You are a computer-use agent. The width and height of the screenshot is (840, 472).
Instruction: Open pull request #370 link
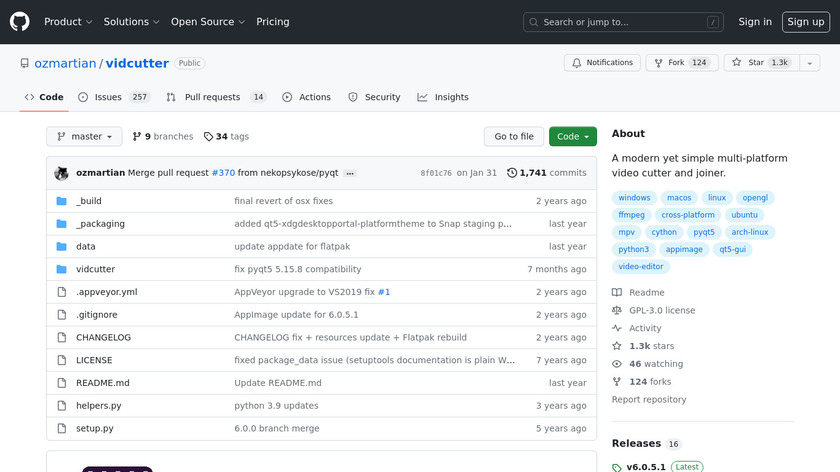point(223,173)
